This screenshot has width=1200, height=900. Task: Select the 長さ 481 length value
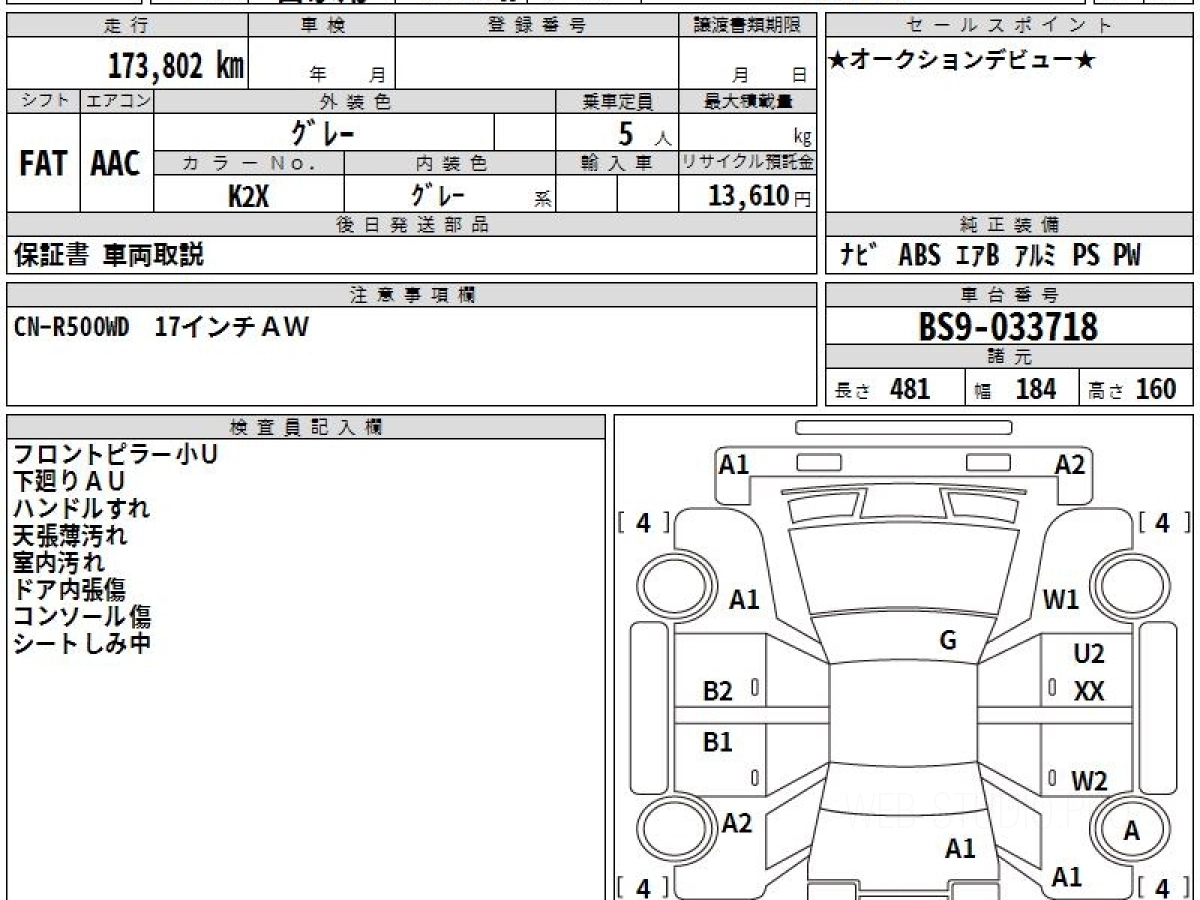882,389
